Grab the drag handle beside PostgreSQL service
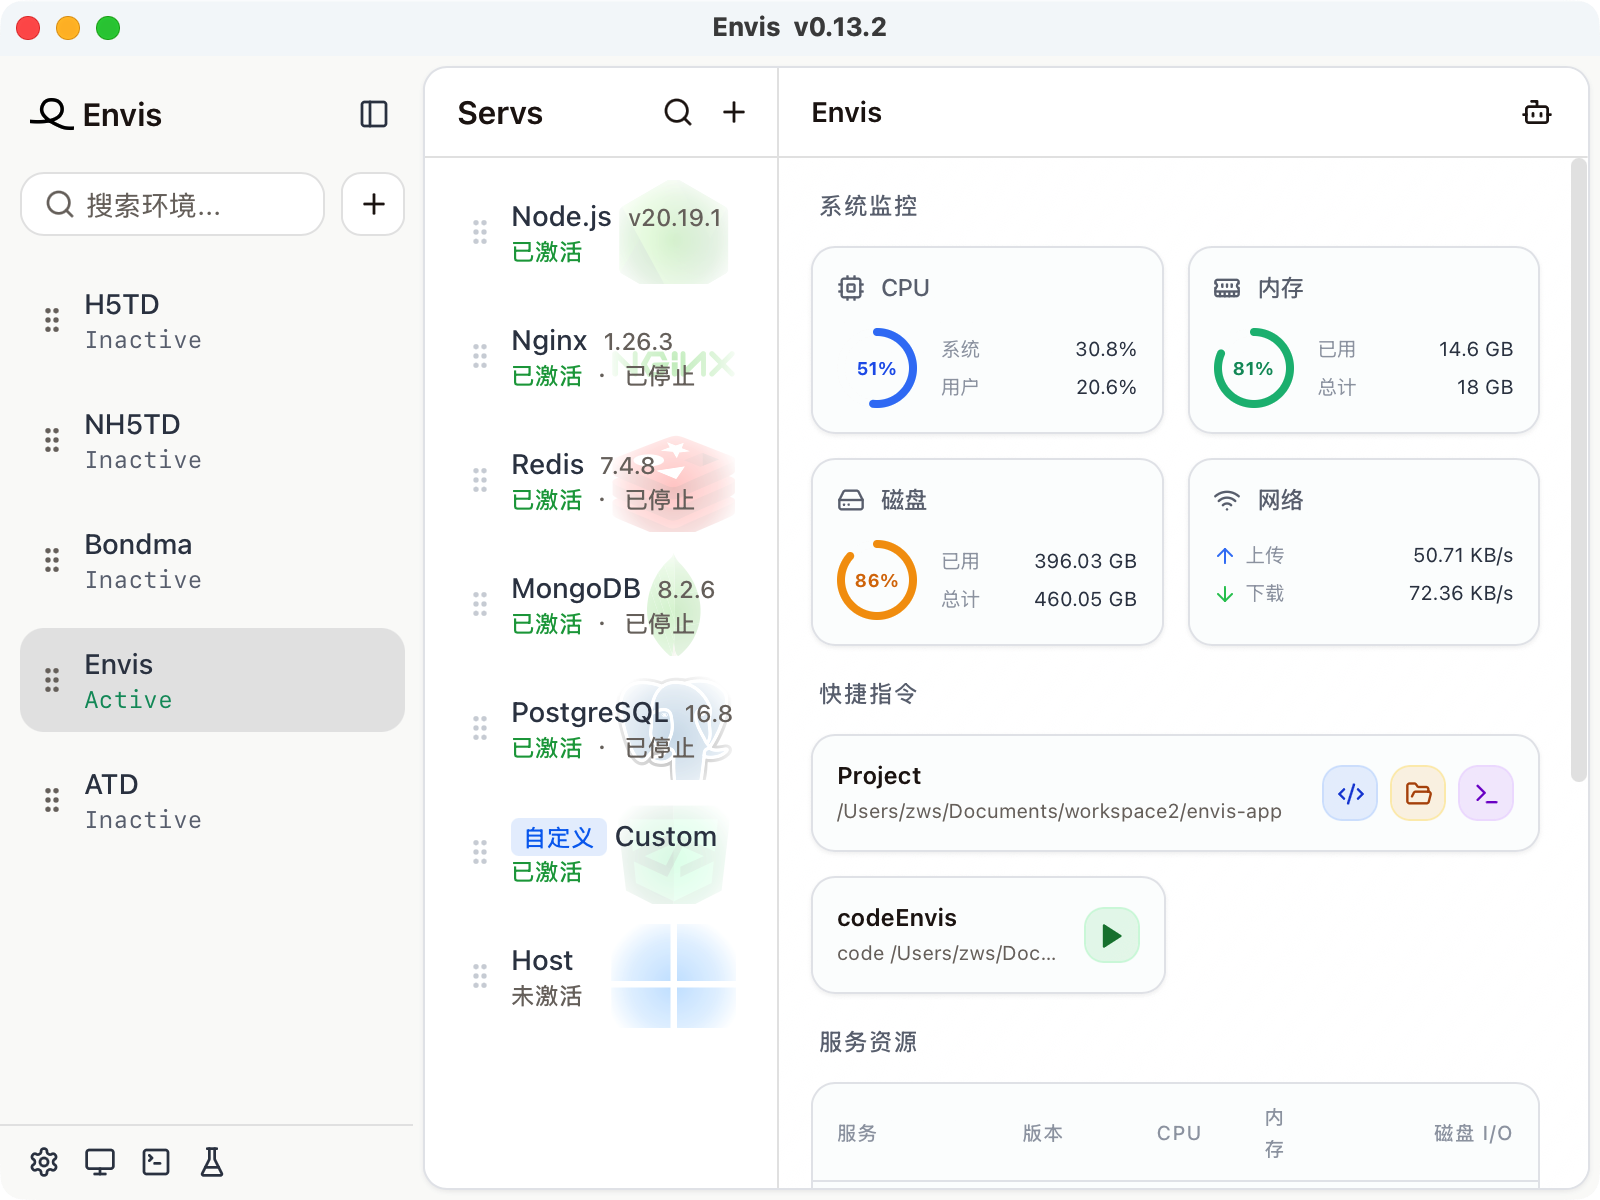 tap(480, 728)
